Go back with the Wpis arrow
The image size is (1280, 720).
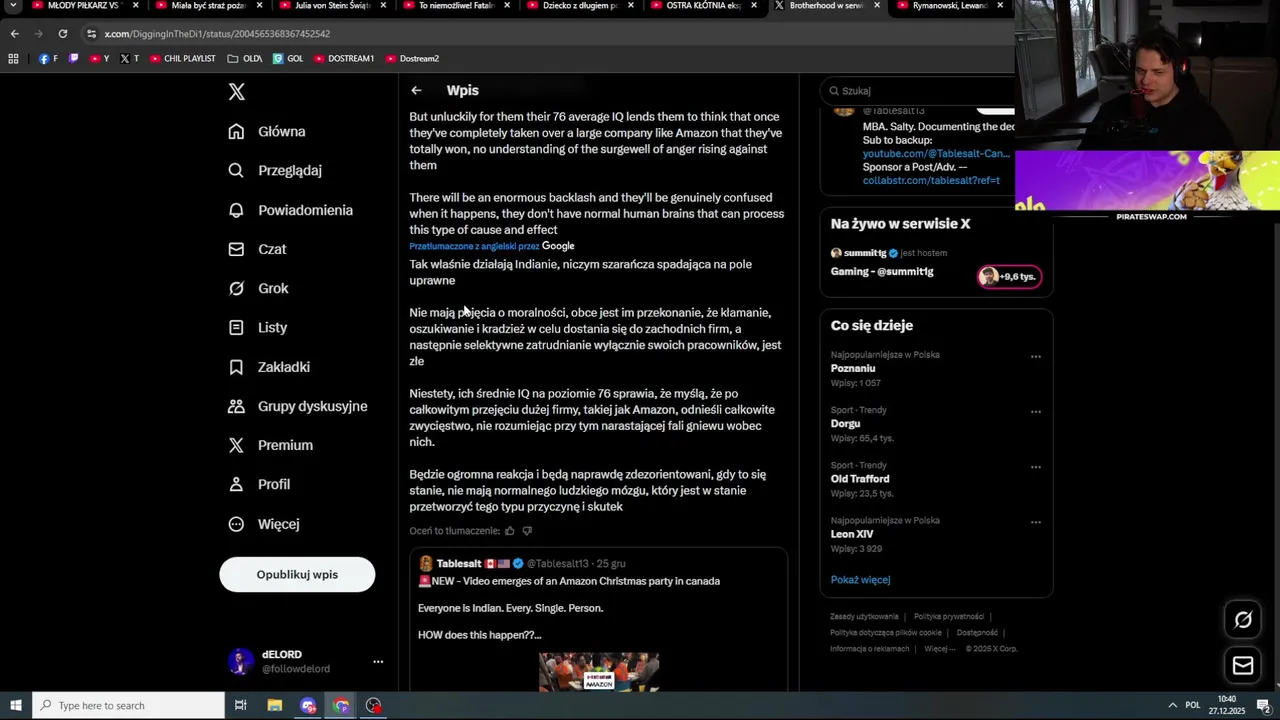pyautogui.click(x=416, y=90)
